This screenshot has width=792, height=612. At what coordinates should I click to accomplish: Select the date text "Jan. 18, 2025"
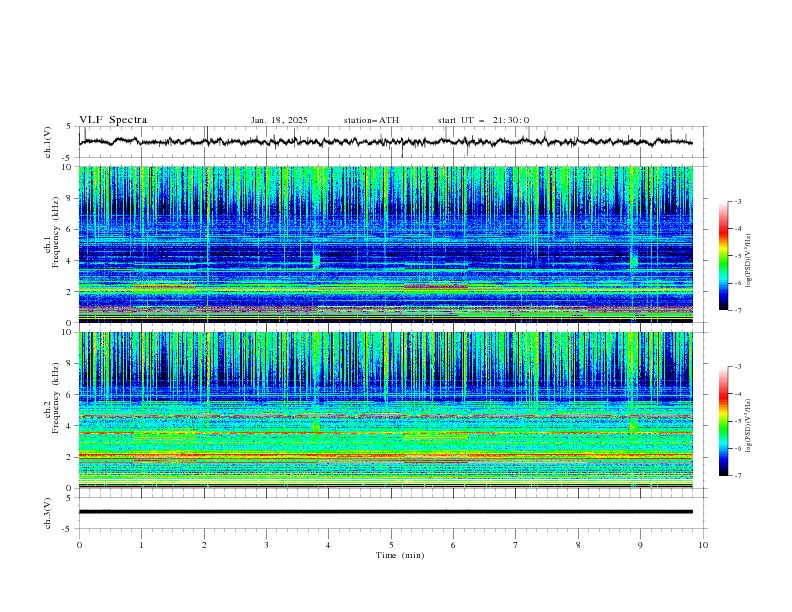[279, 120]
